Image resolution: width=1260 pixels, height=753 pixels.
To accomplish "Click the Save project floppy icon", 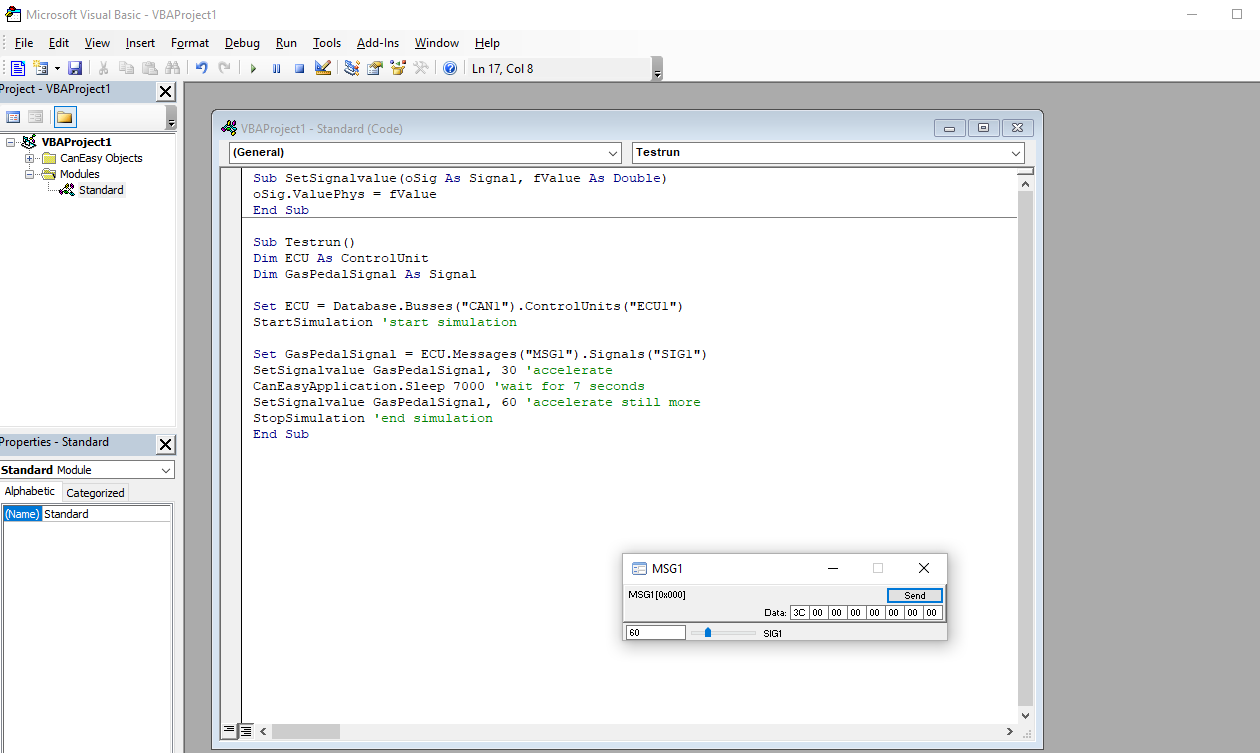I will pos(75,68).
